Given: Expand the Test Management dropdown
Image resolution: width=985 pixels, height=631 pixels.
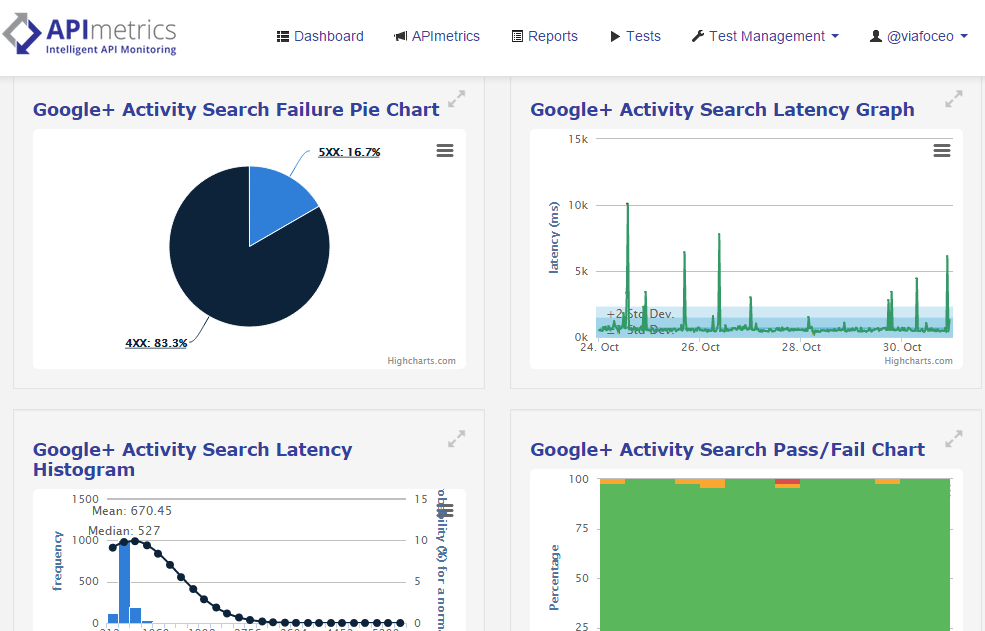Looking at the screenshot, I should point(765,36).
